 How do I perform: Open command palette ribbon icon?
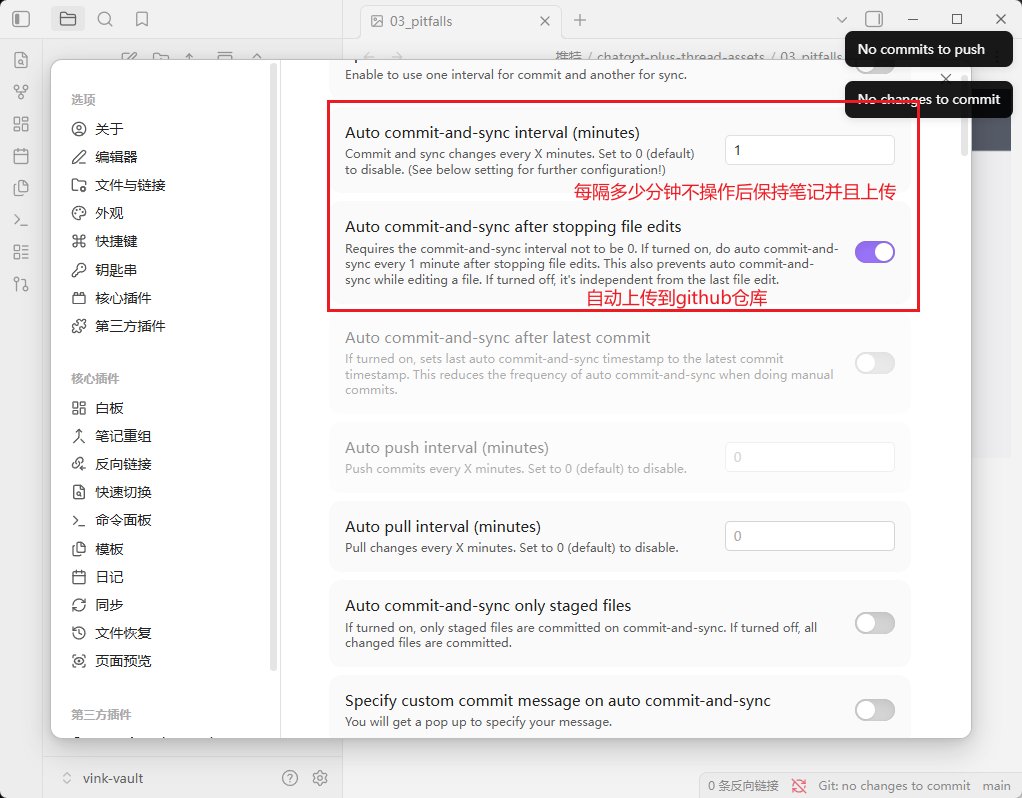[21, 220]
